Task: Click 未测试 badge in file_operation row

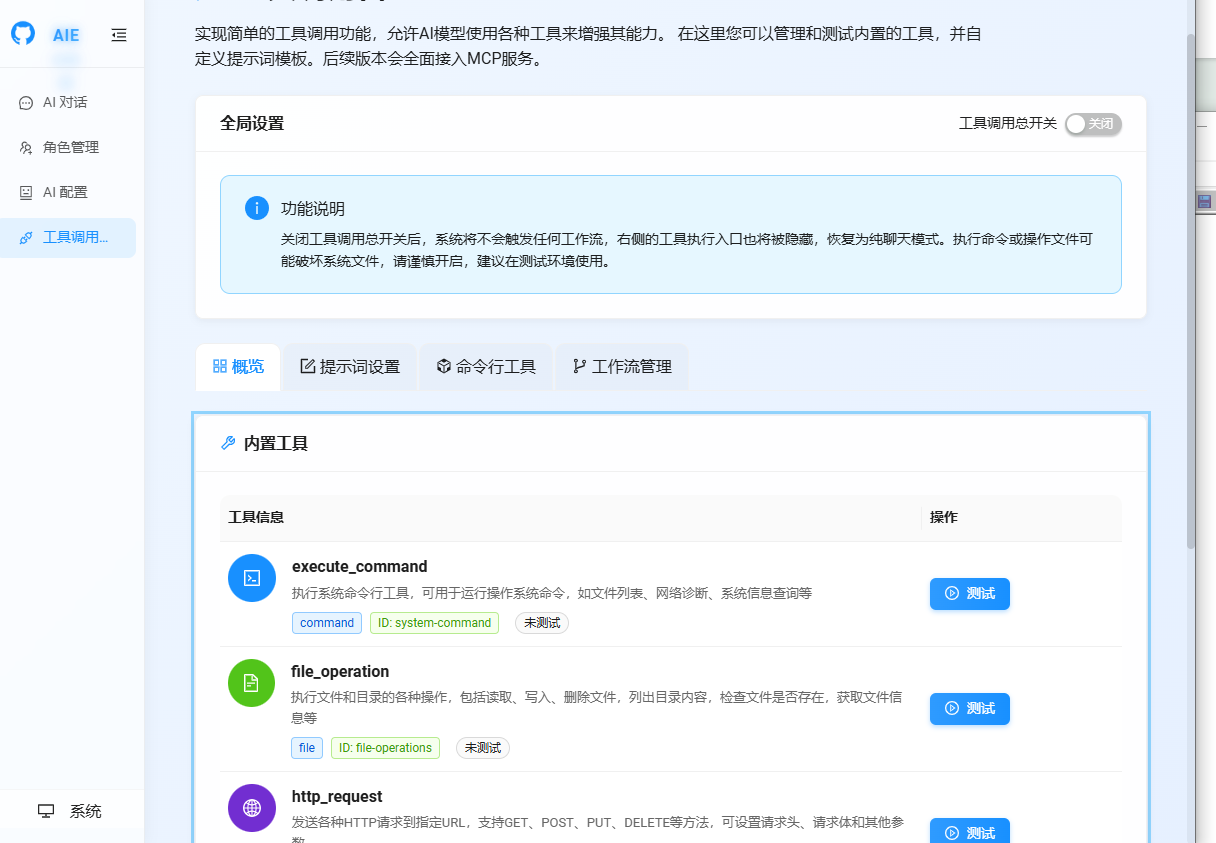Action: [483, 748]
